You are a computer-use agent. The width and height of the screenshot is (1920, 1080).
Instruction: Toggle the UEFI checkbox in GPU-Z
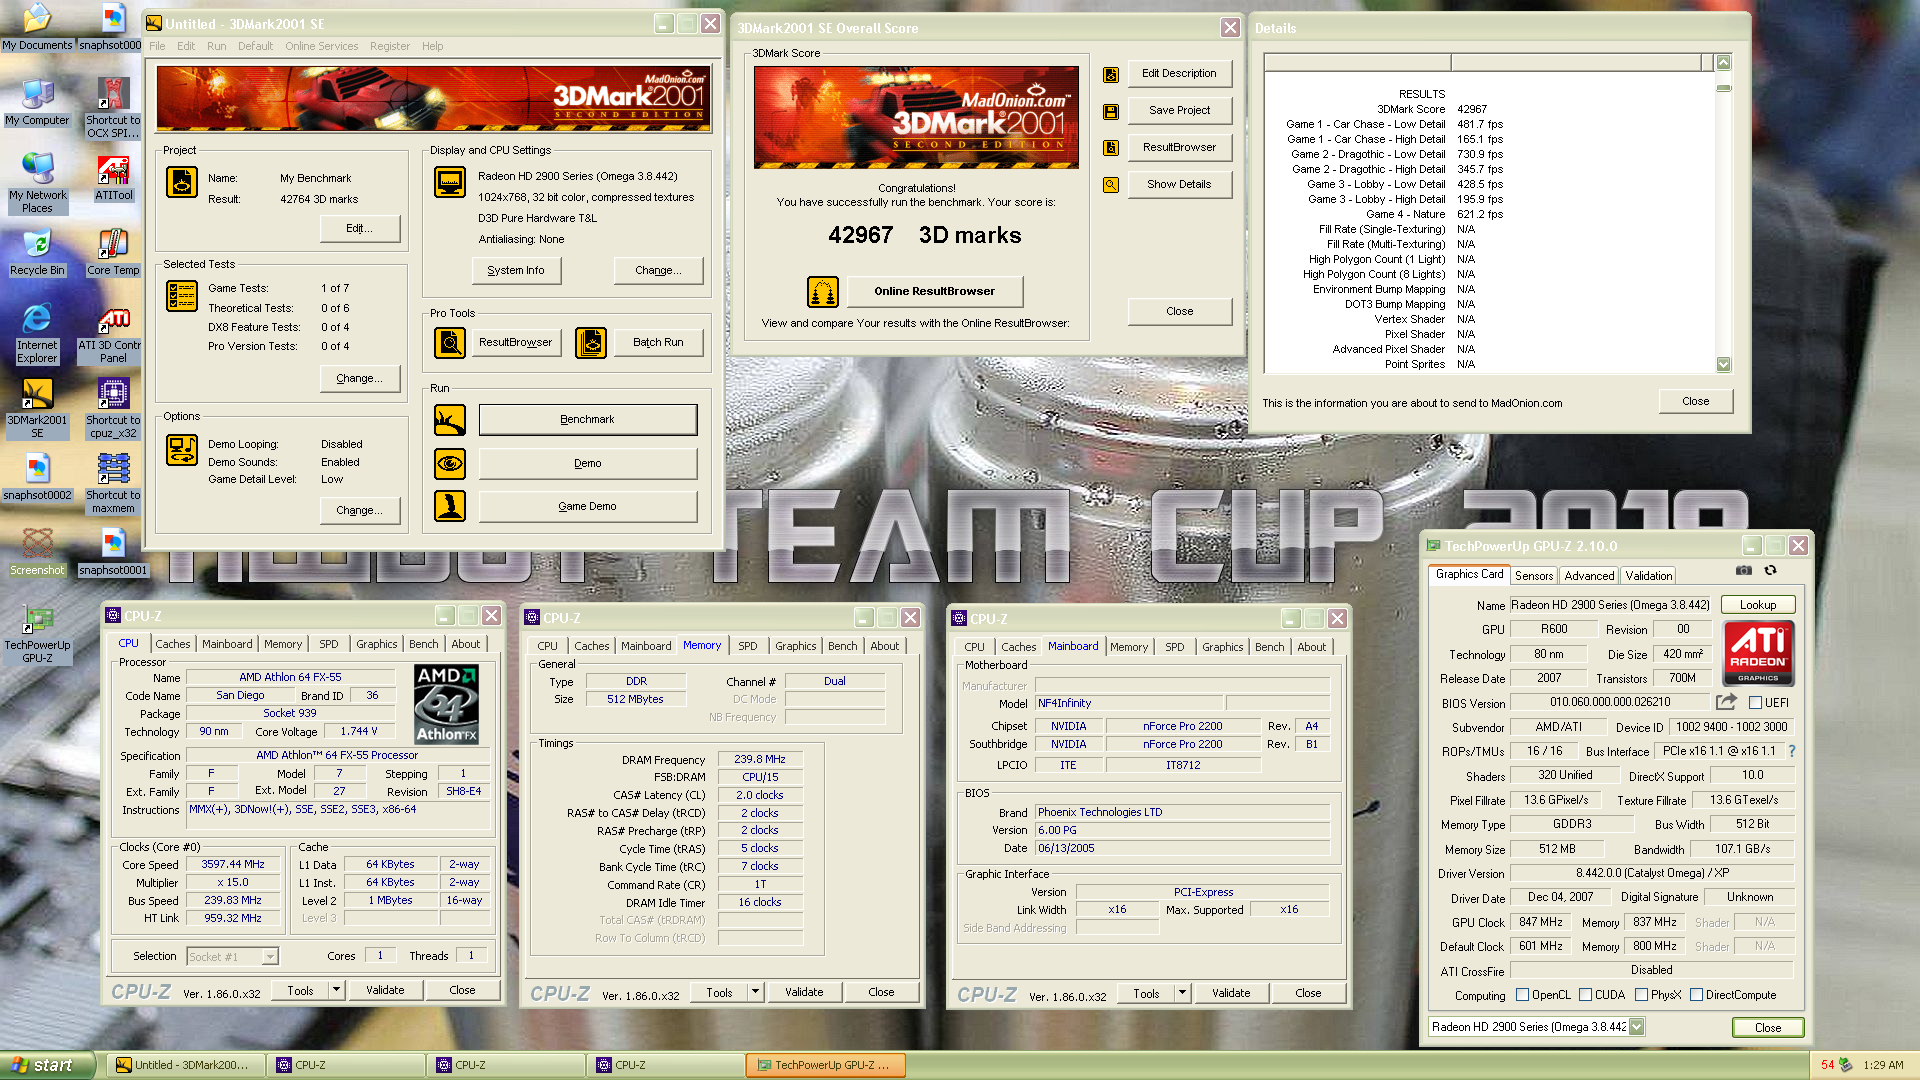point(1755,703)
